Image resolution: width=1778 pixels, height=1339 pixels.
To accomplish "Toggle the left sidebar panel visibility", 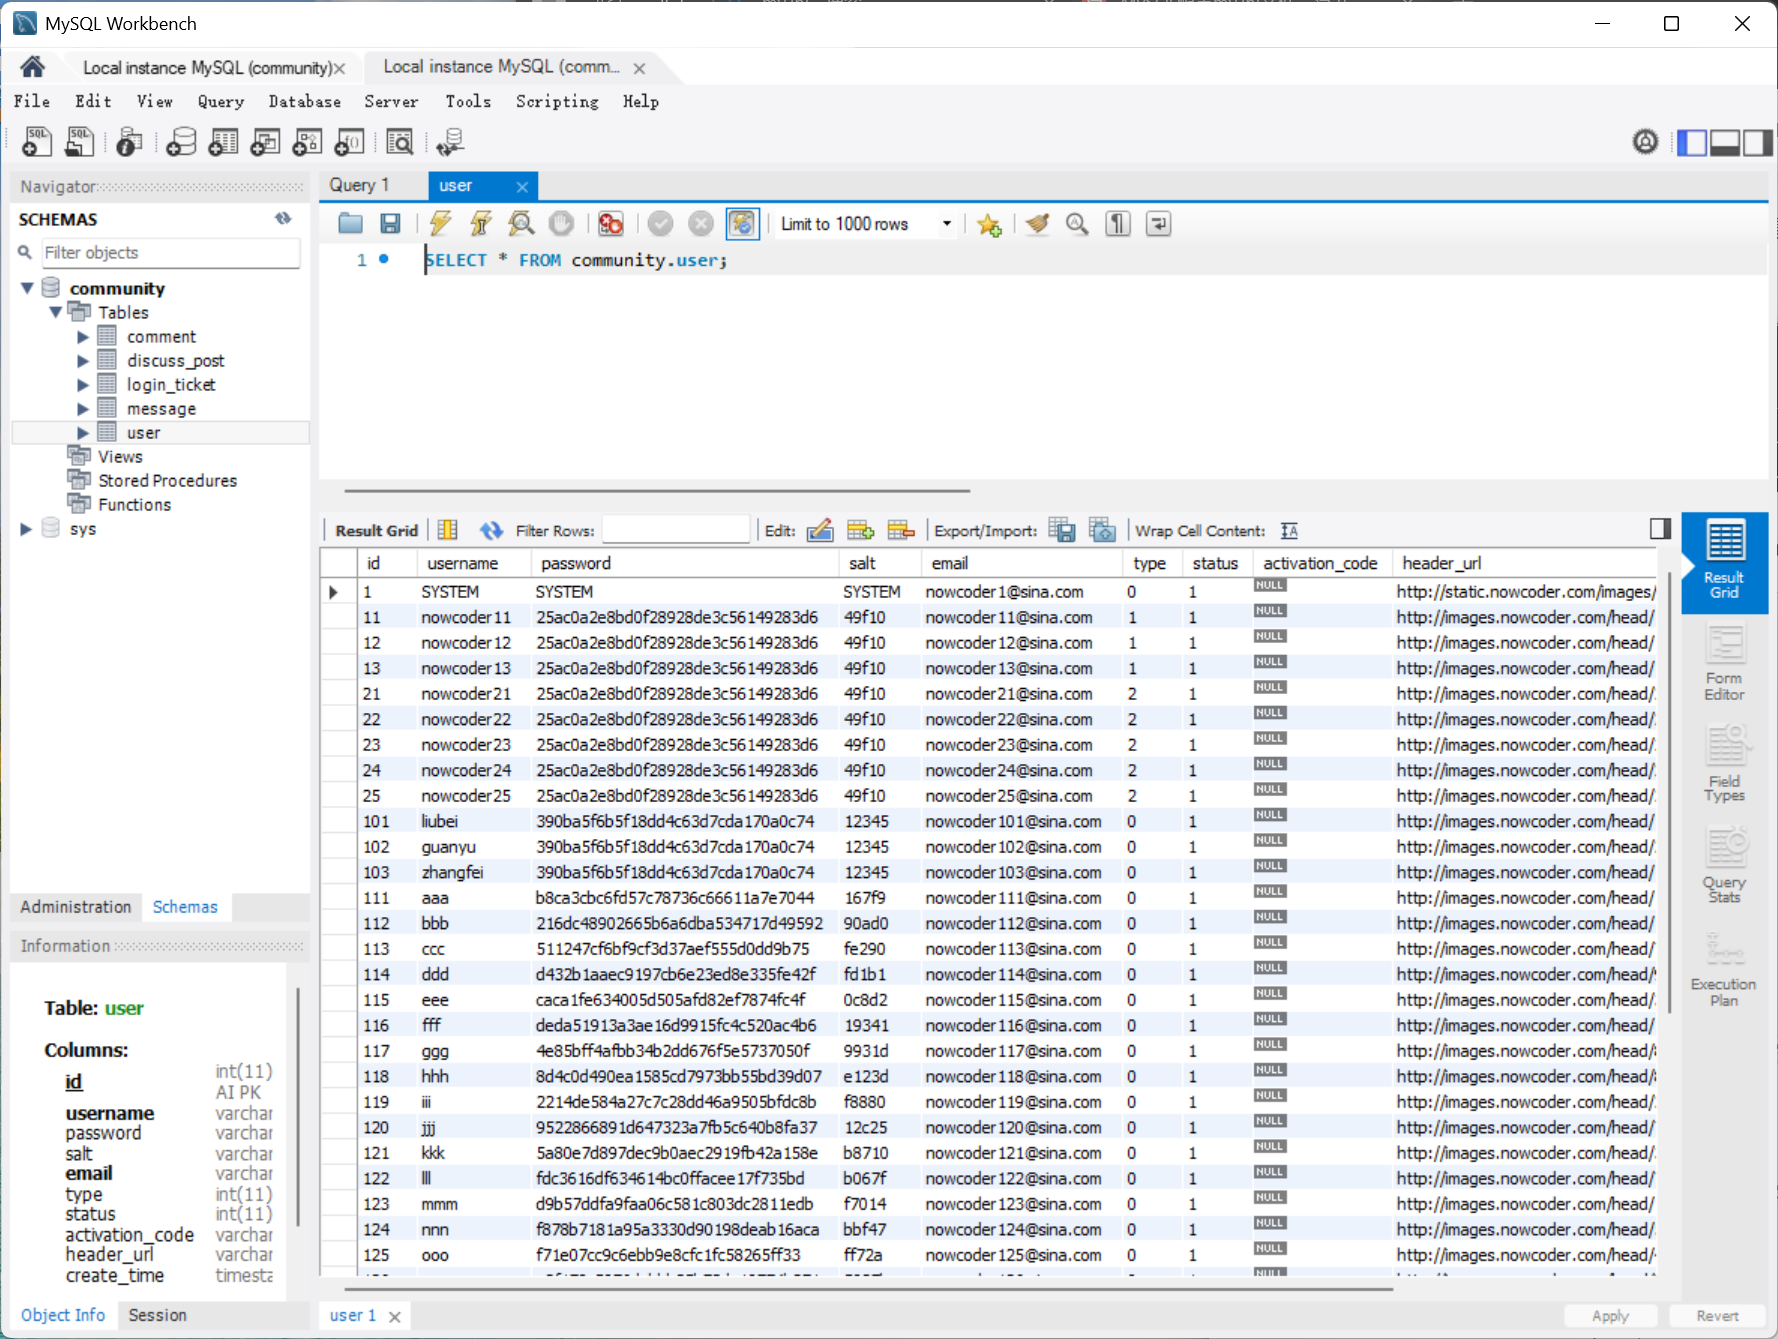I will tap(1692, 143).
